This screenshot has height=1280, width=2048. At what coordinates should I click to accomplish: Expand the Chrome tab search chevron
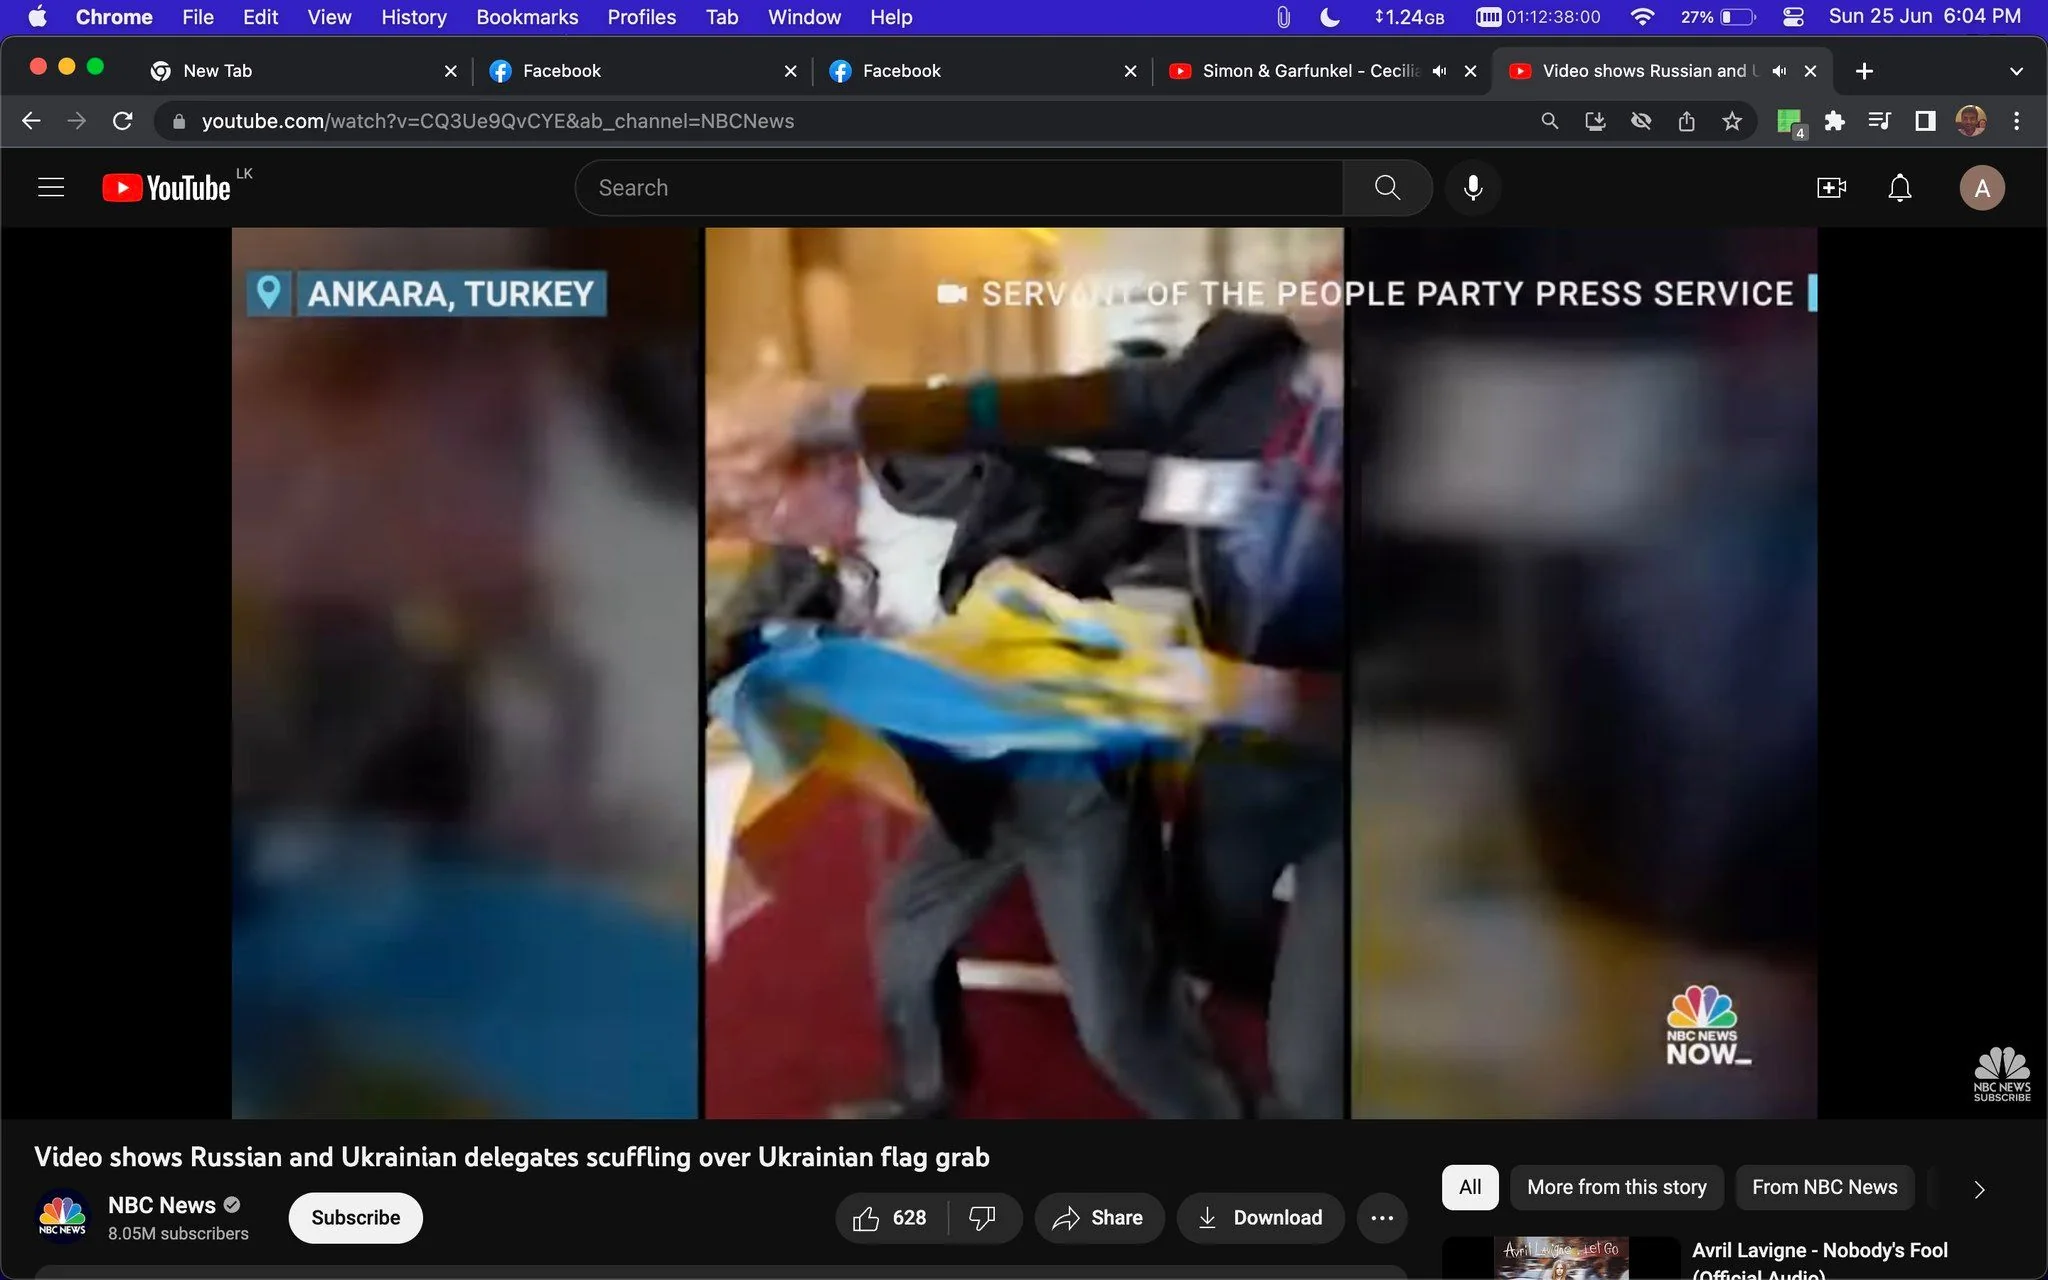(x=2016, y=71)
